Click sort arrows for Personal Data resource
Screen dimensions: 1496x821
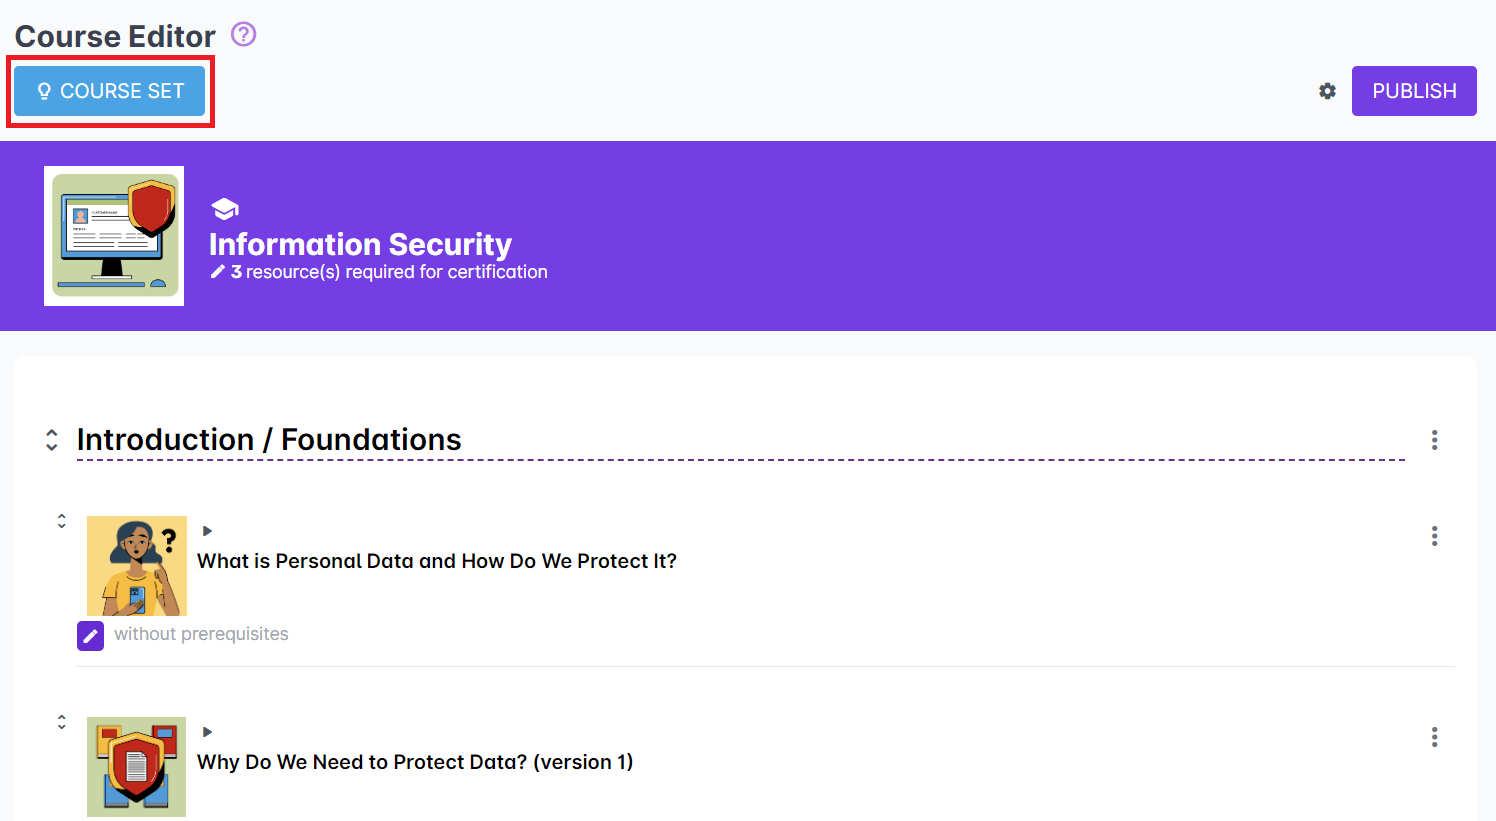tap(62, 521)
